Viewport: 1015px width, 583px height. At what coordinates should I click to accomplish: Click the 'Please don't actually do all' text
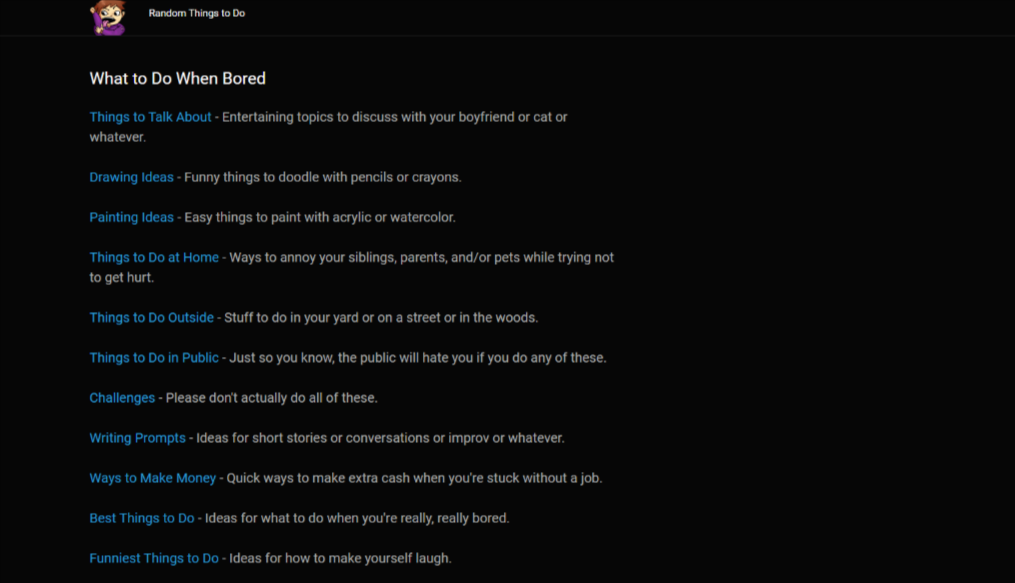point(271,398)
